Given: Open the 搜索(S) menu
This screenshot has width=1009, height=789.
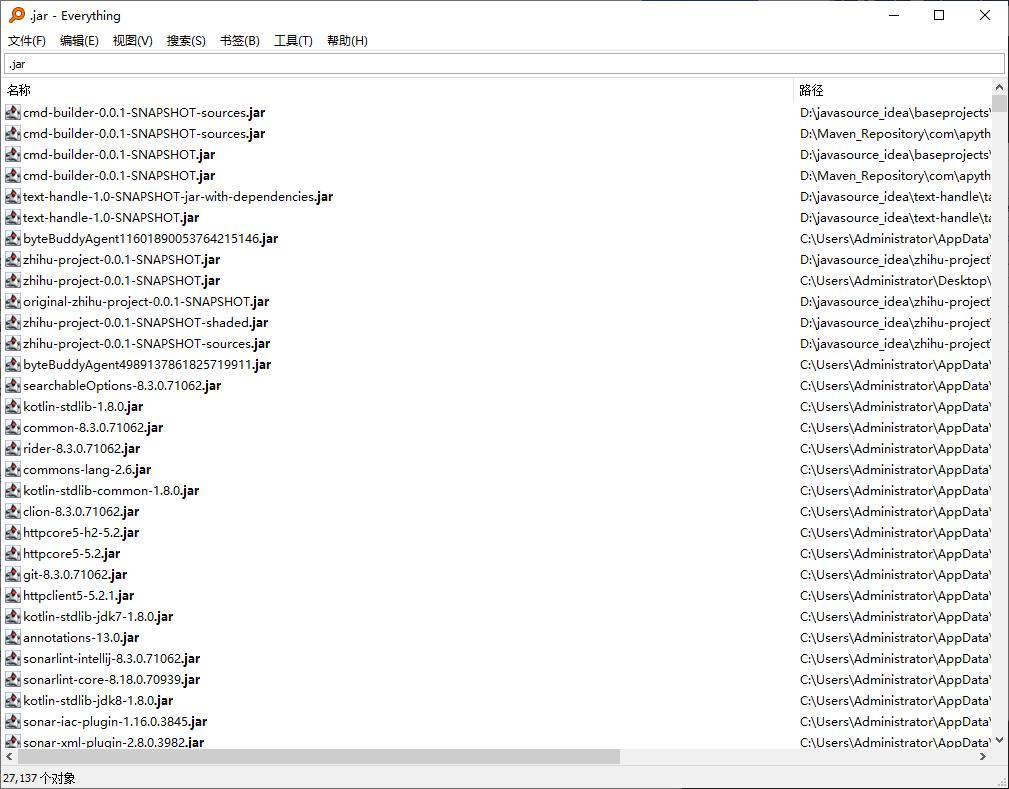Looking at the screenshot, I should click(186, 41).
